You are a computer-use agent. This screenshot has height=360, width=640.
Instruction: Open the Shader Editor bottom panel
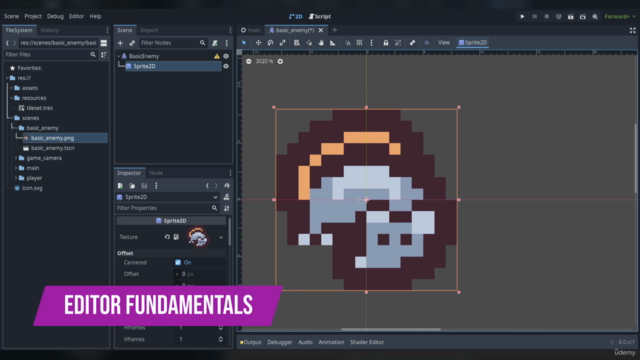(x=367, y=342)
